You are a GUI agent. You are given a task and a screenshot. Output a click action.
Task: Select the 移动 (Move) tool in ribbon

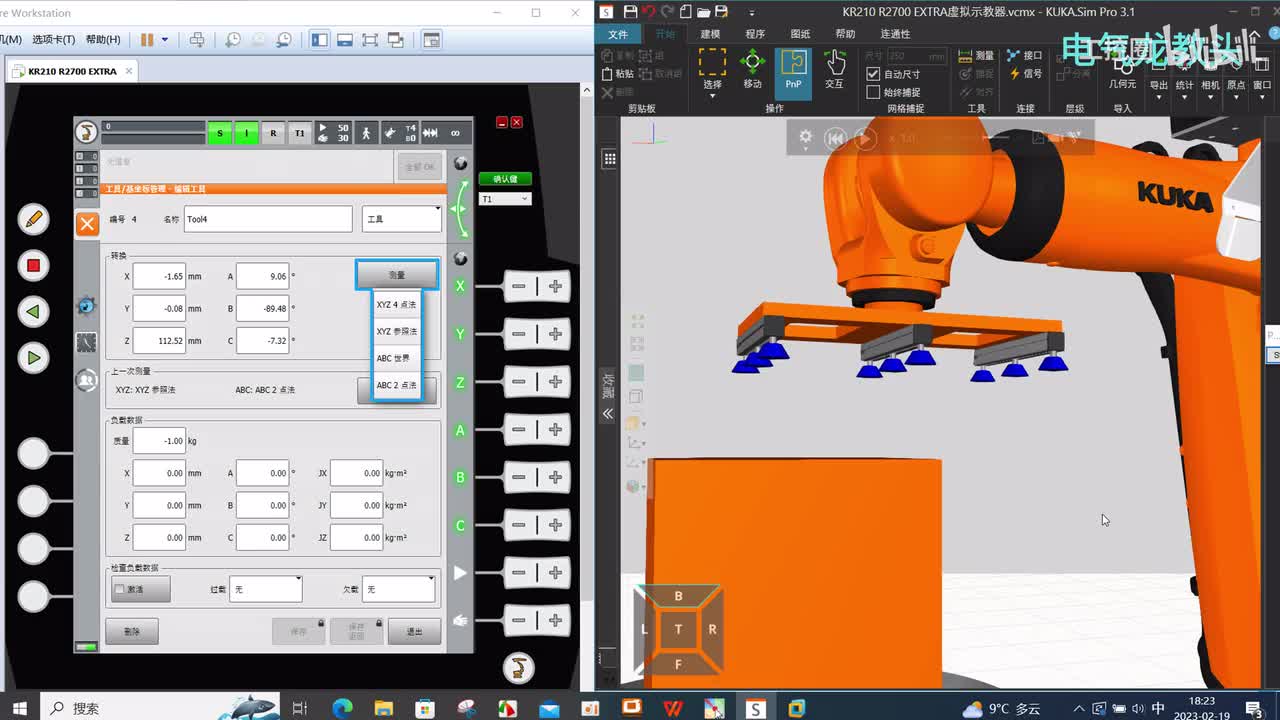coord(752,70)
